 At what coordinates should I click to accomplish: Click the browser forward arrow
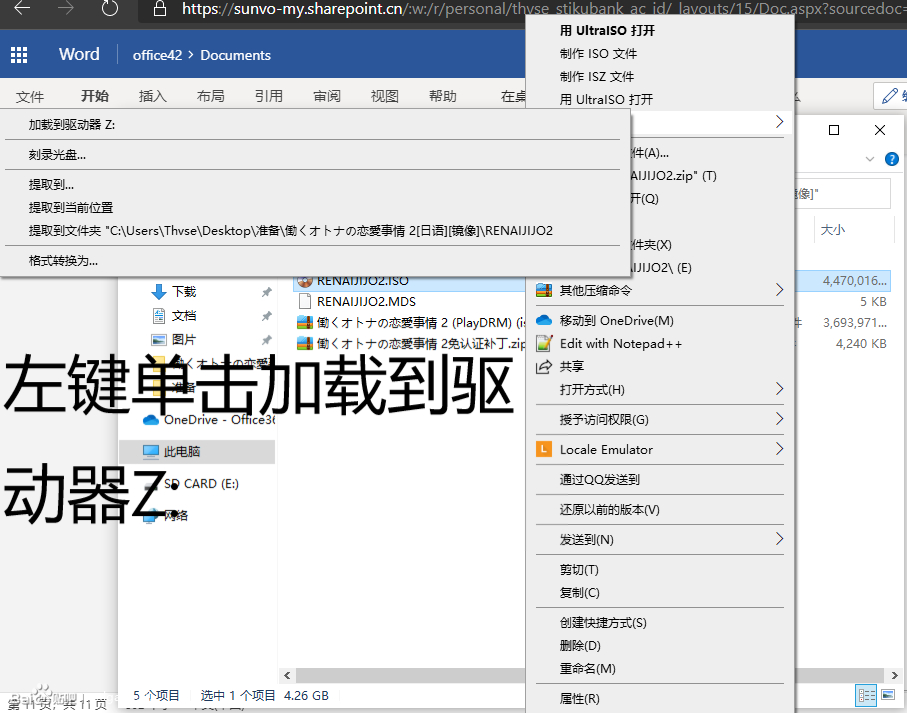[66, 8]
